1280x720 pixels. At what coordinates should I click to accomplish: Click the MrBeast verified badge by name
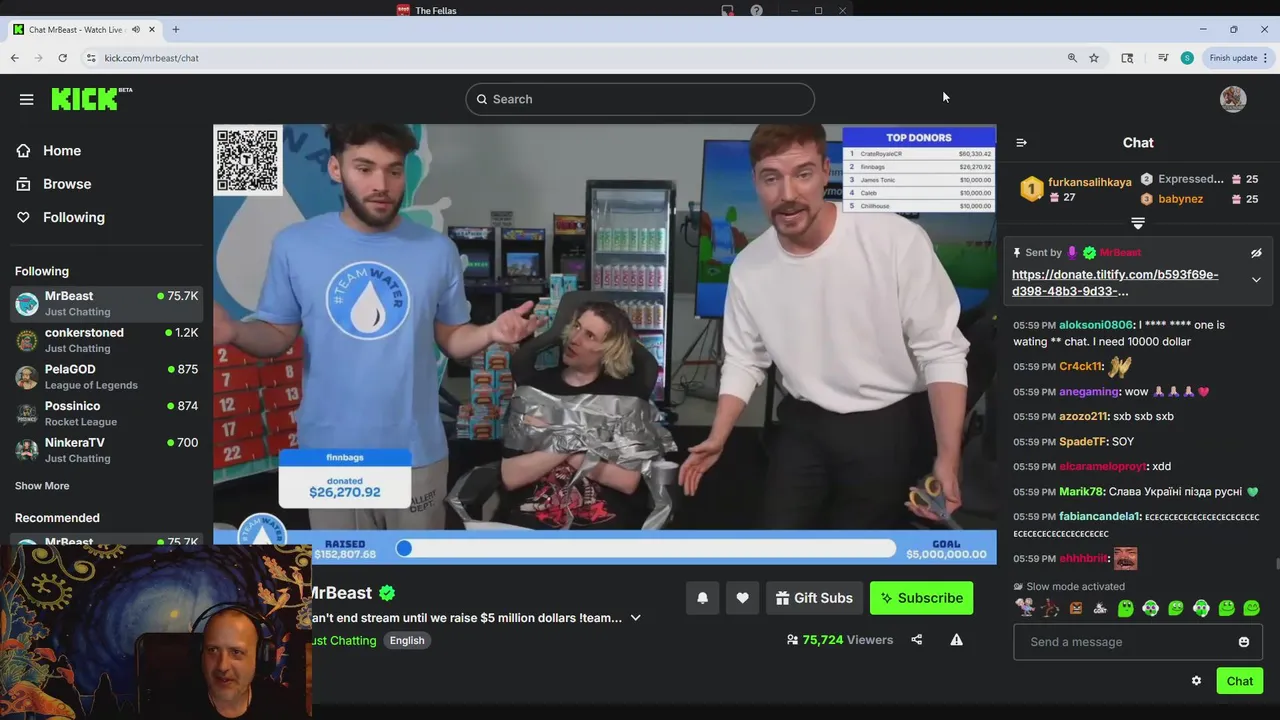pos(387,593)
